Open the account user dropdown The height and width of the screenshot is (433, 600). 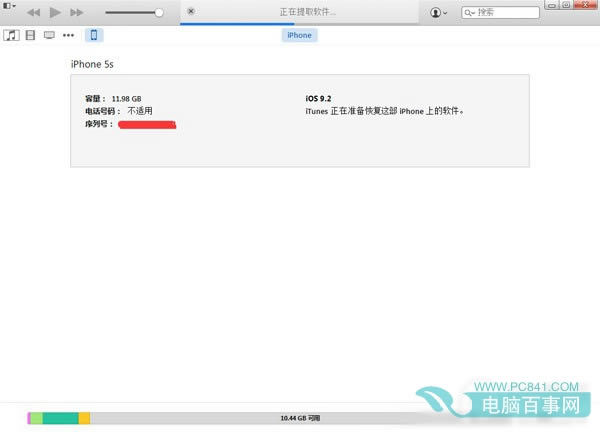439,13
